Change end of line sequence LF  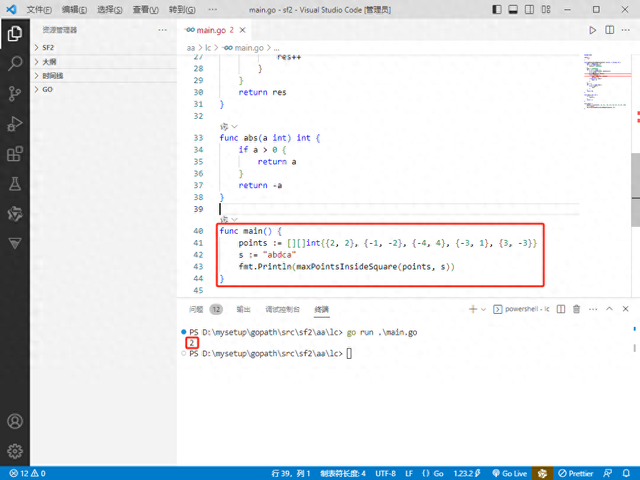click(x=409, y=473)
